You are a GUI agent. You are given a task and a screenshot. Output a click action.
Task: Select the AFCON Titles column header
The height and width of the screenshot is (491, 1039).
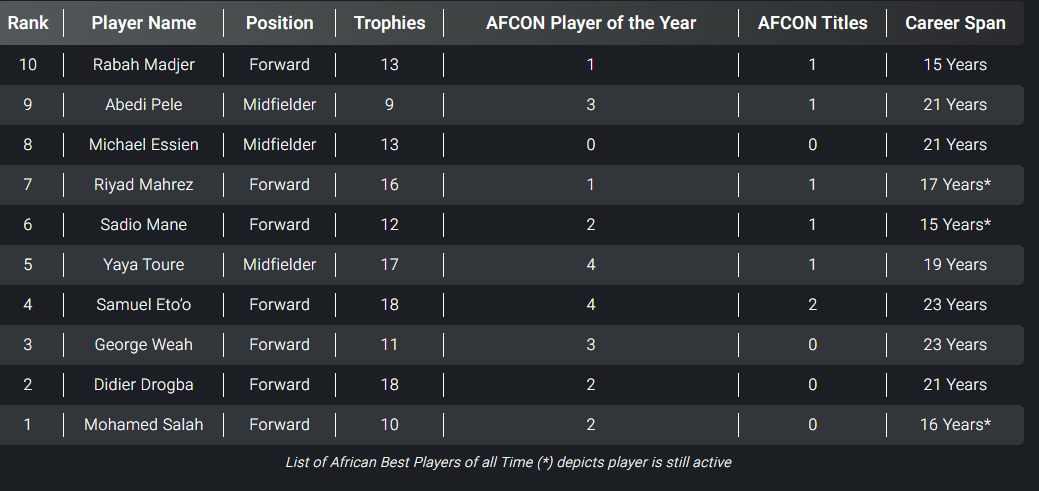point(812,23)
